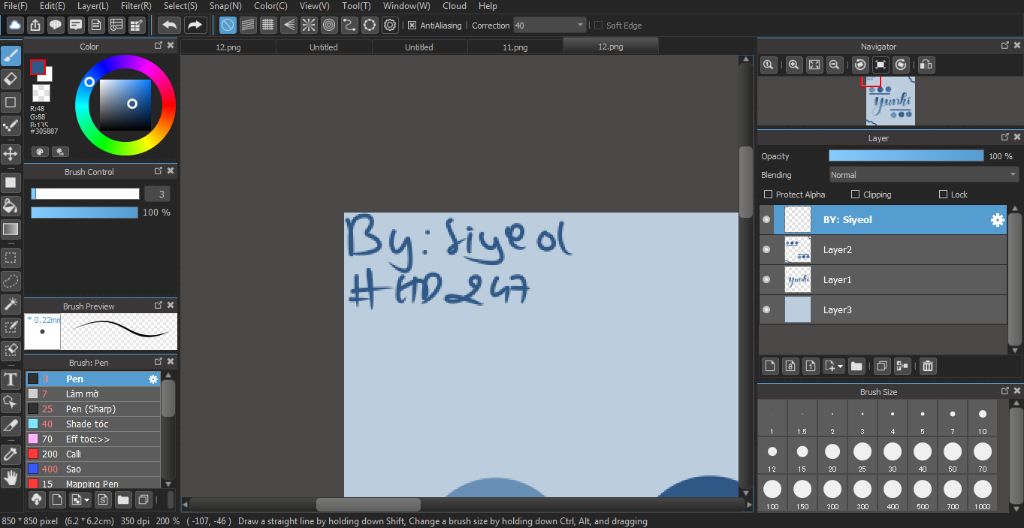Screen dimensions: 1024x528
Task: Select the Text tool
Action: pos(11,379)
